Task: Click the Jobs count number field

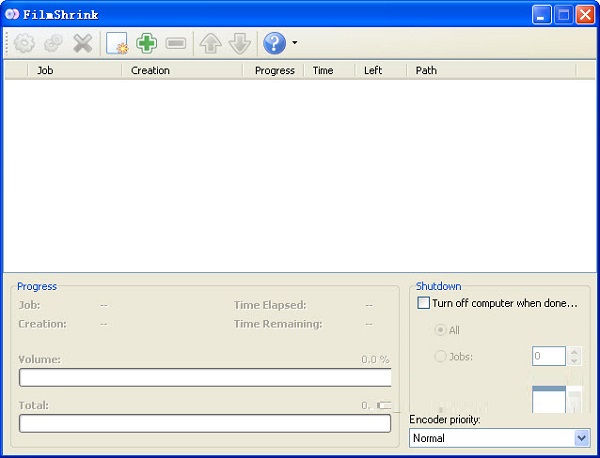Action: [549, 356]
